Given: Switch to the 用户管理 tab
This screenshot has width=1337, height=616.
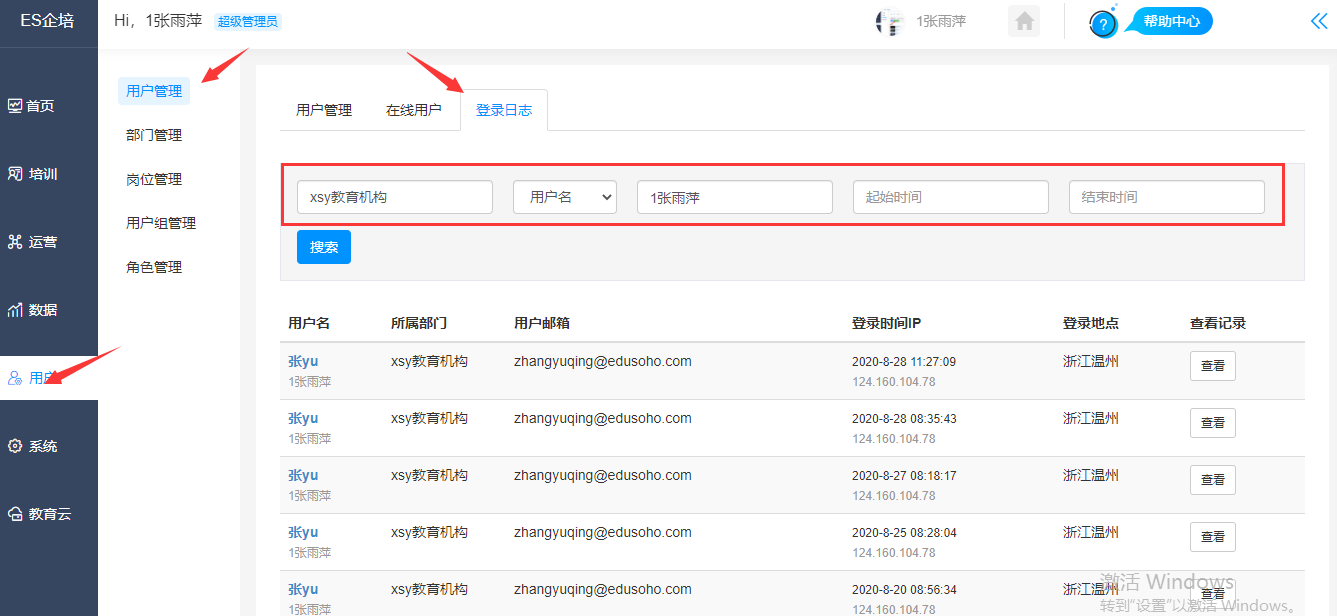Looking at the screenshot, I should pos(324,110).
